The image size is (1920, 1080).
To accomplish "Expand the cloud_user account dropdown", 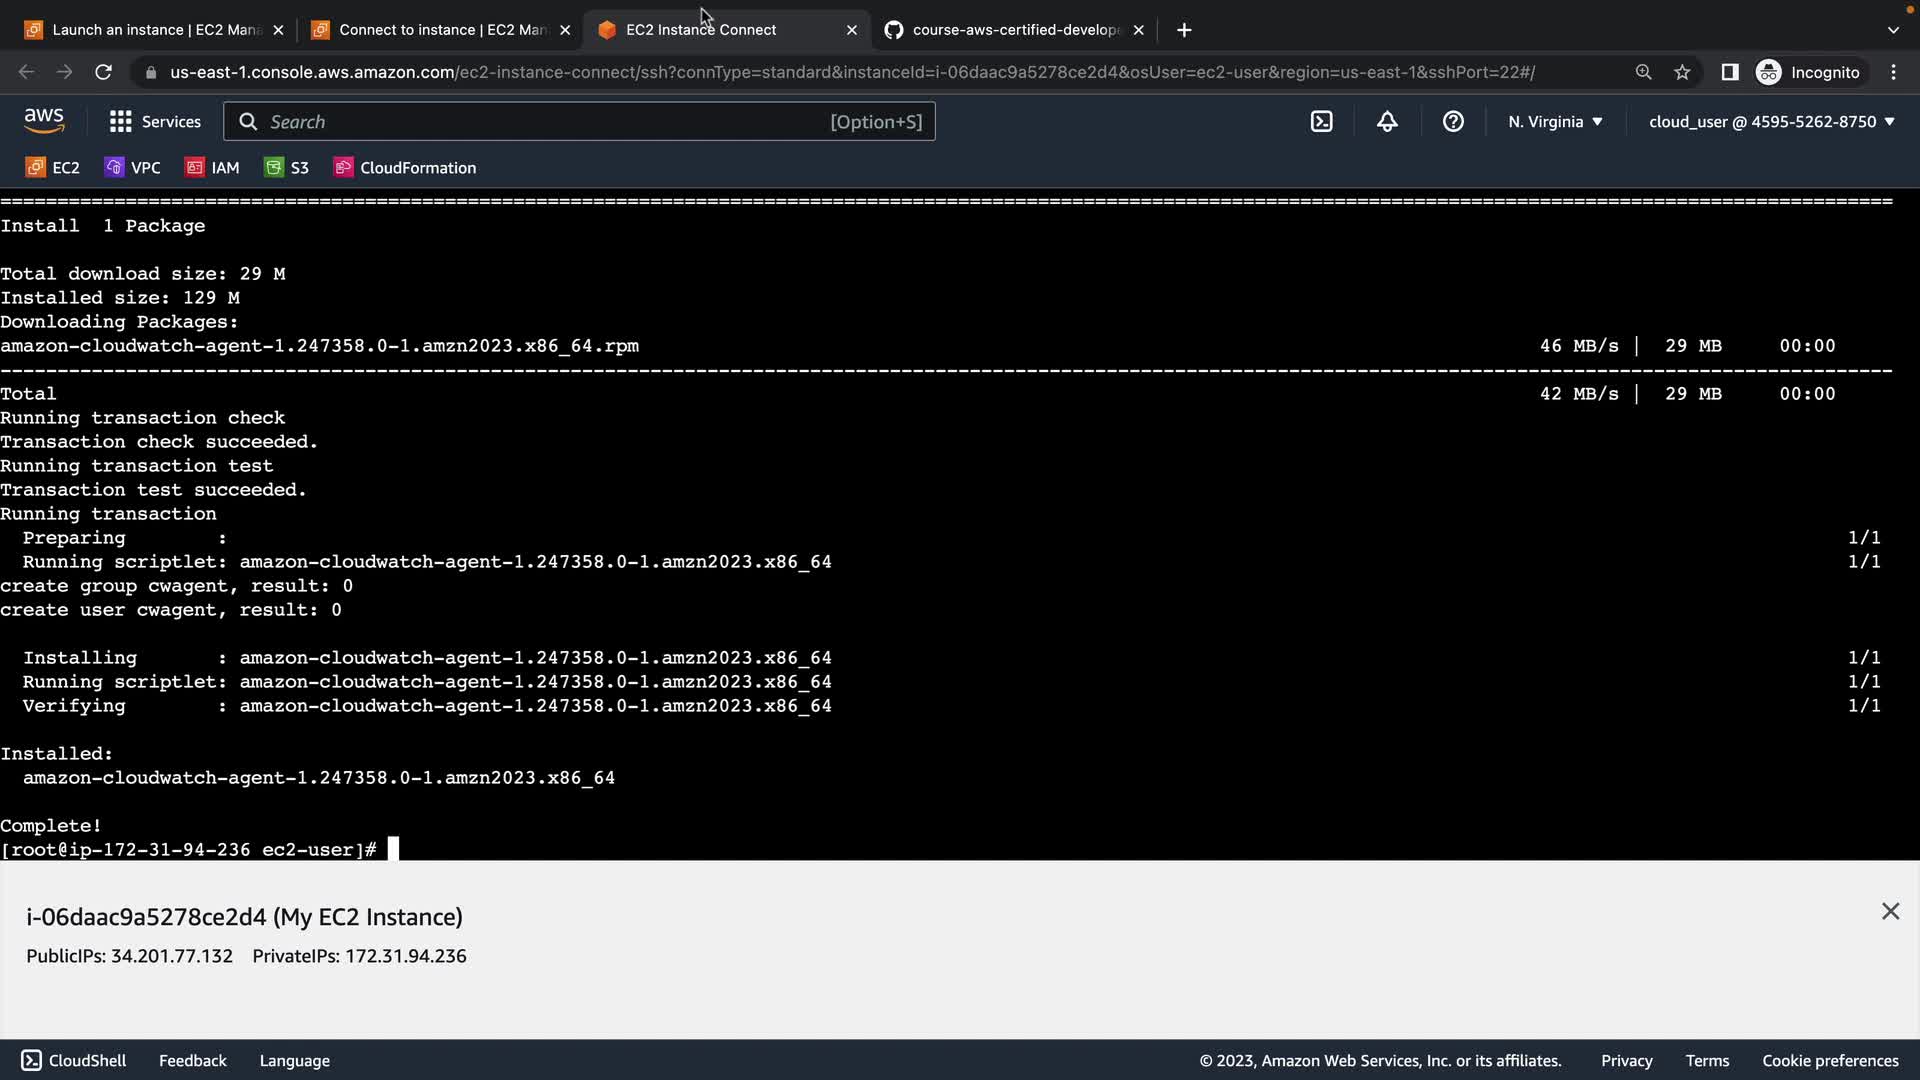I will (x=1771, y=121).
